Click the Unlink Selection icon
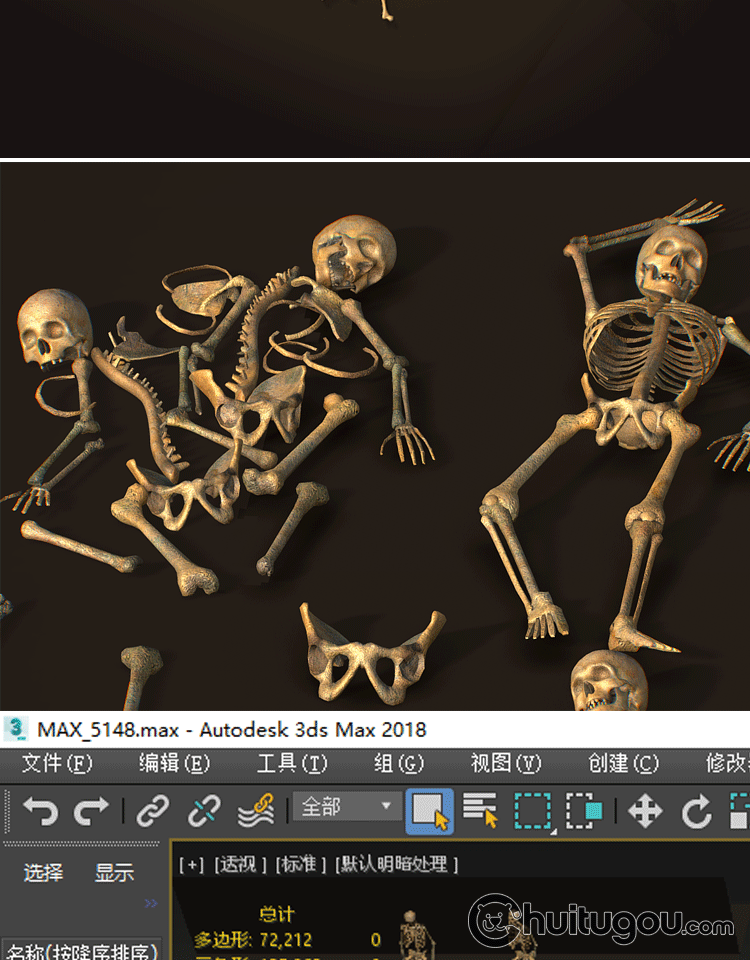 coord(204,810)
